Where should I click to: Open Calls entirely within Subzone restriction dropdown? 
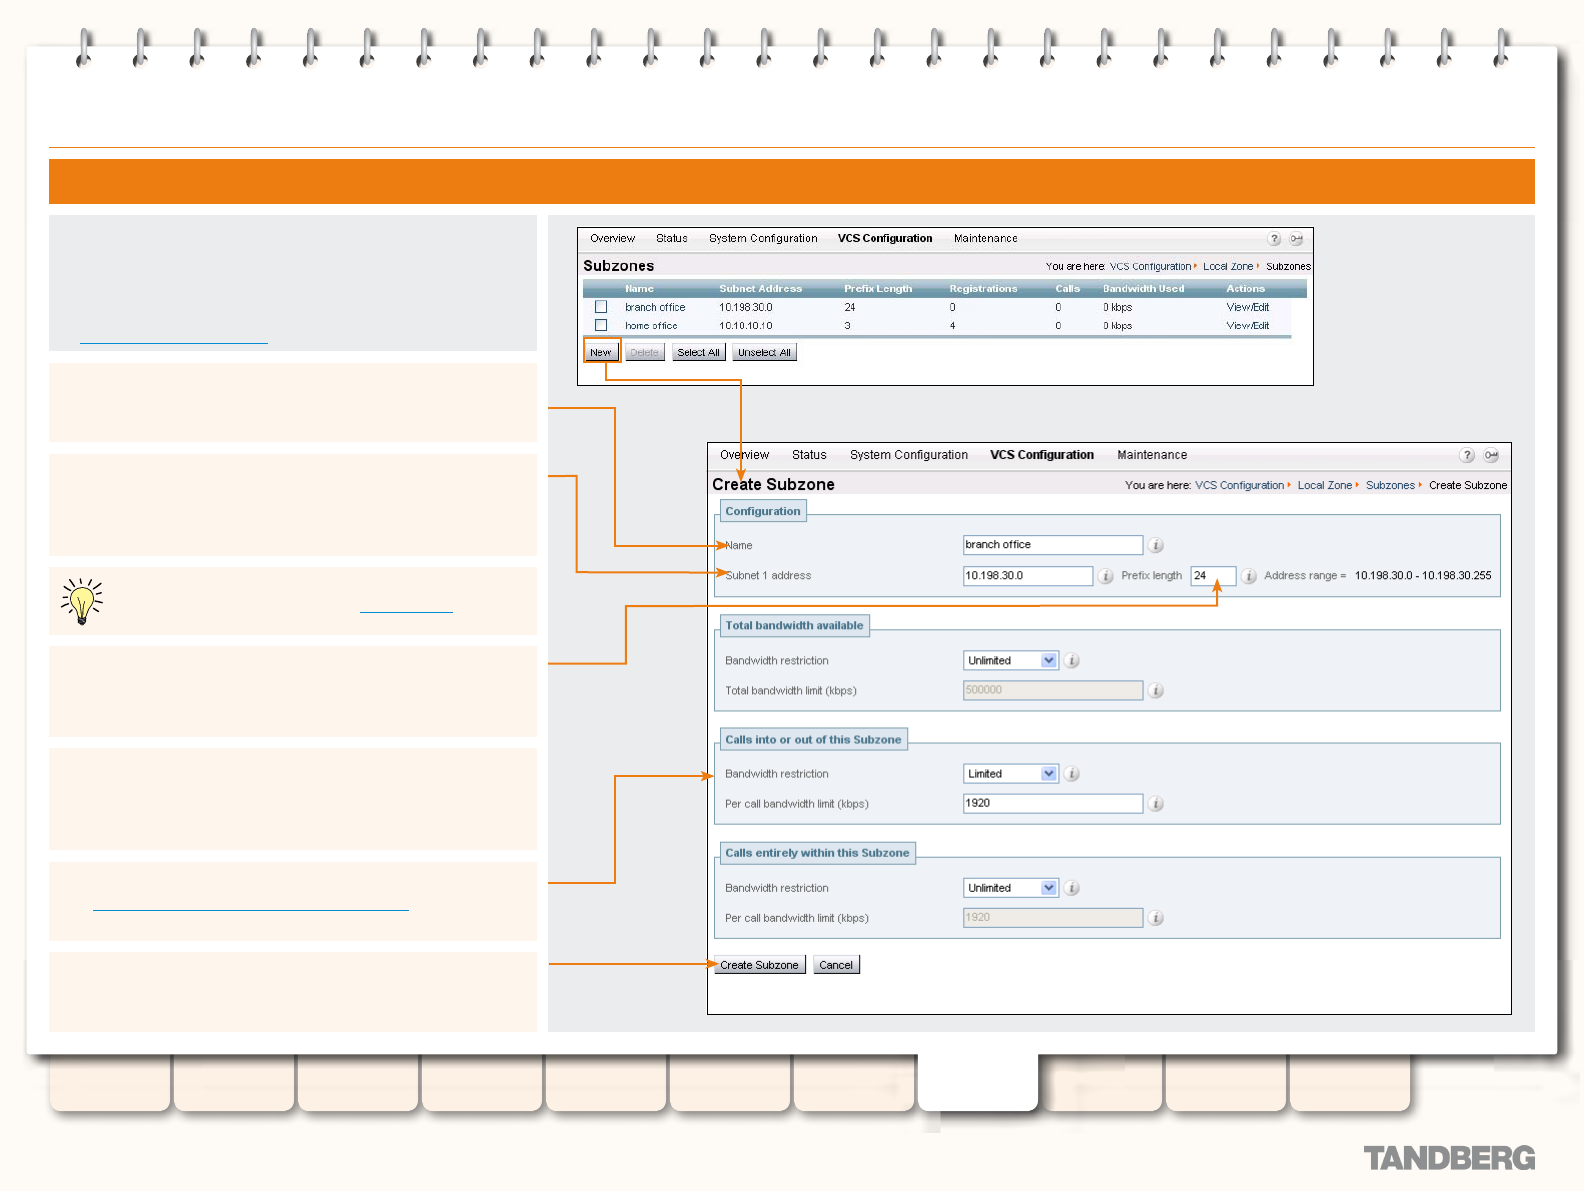point(1010,888)
